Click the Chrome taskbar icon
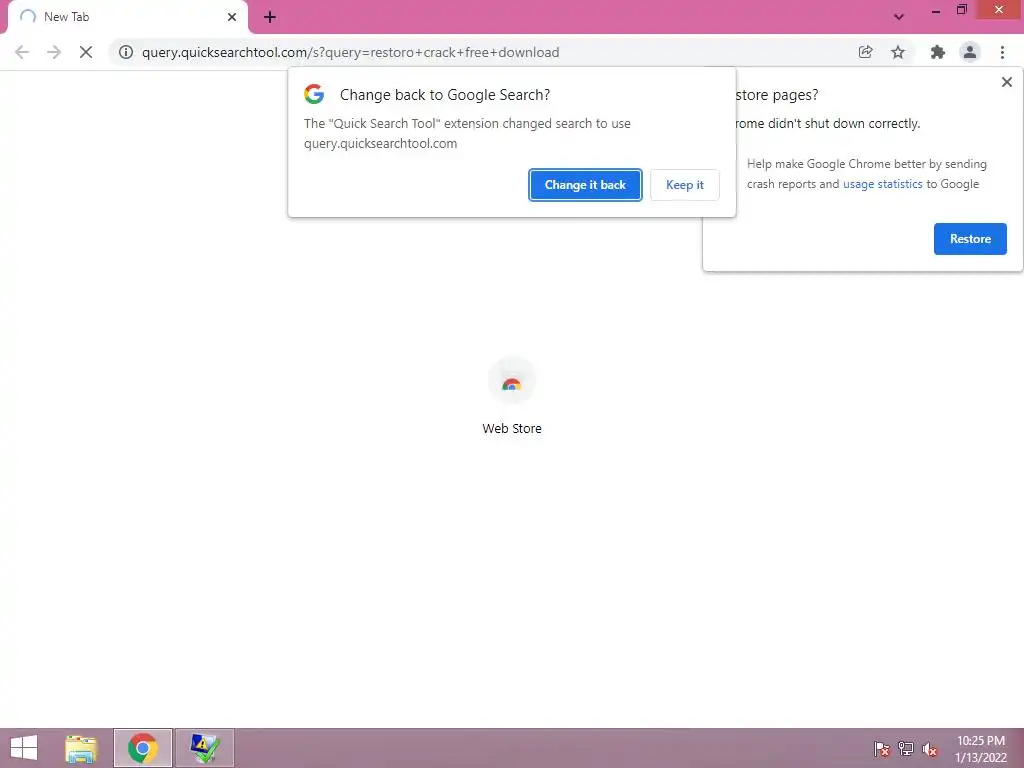Viewport: 1024px width, 768px height. click(143, 748)
